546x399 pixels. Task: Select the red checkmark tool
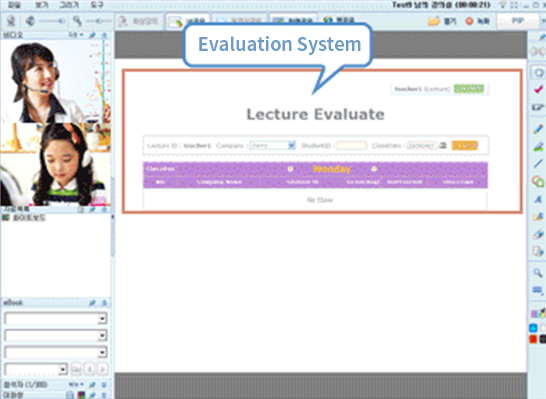[538, 89]
